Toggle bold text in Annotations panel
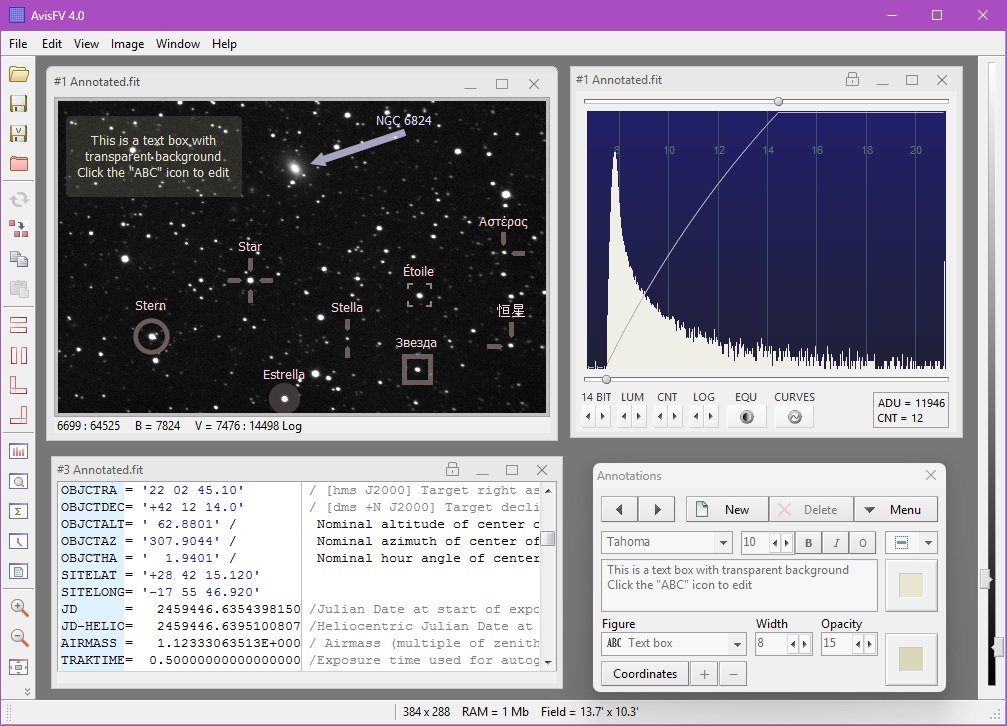 (808, 542)
